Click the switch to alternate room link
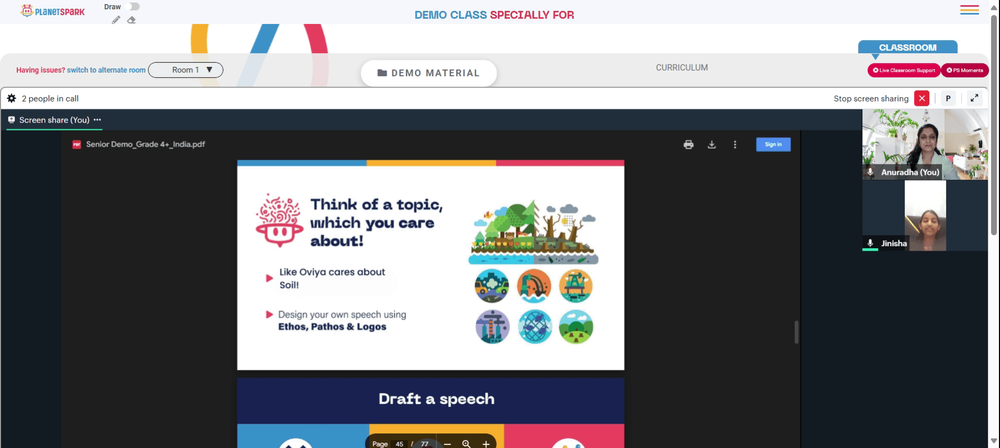Viewport: 1000px width, 448px height. [x=106, y=70]
